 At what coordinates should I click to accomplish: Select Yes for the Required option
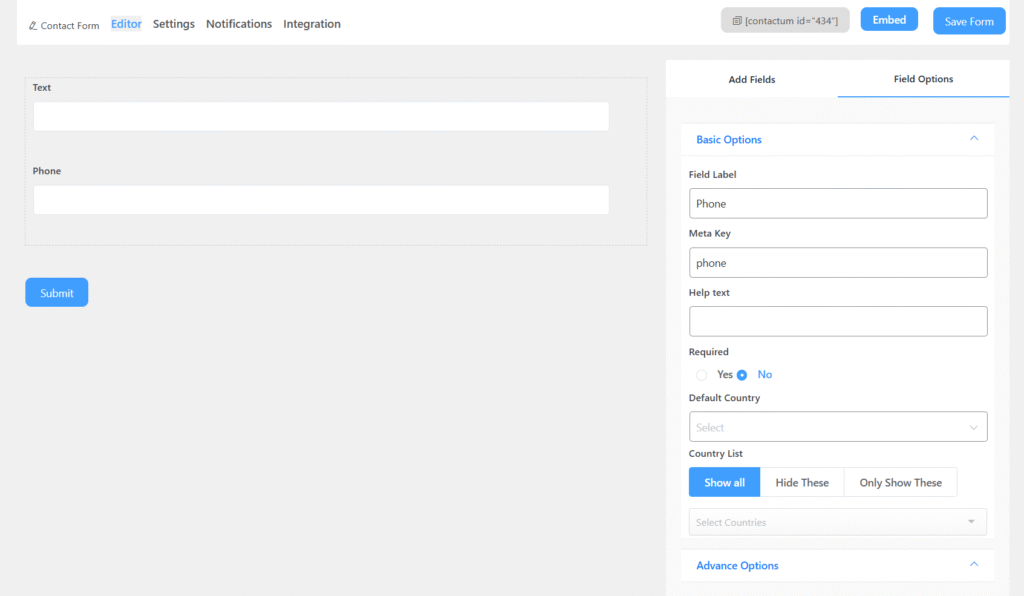coord(702,375)
